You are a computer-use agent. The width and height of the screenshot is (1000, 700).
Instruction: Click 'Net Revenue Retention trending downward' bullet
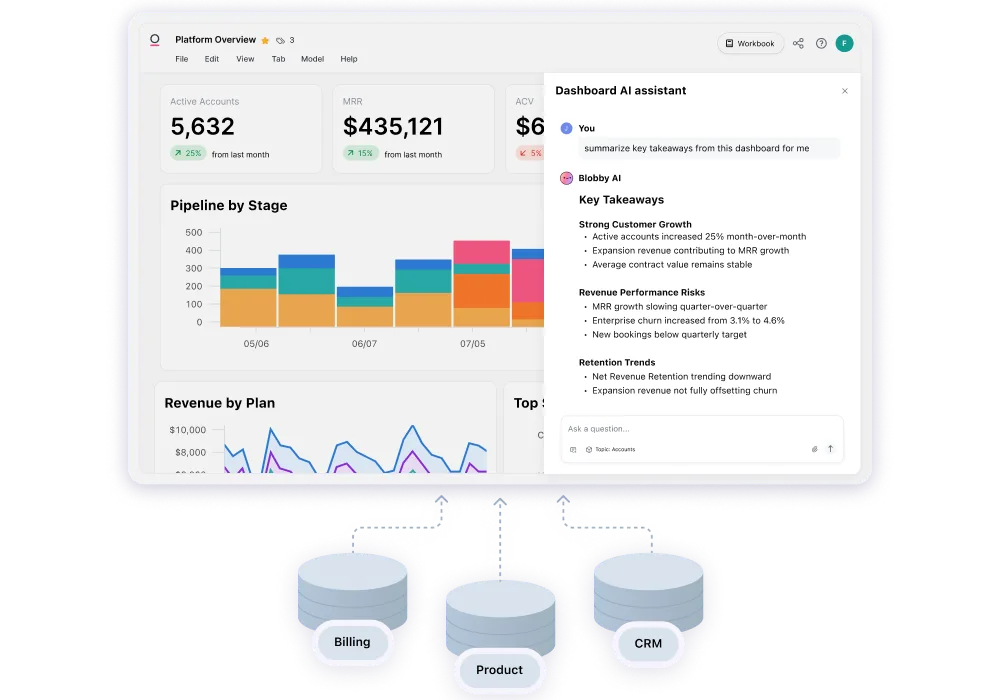tap(681, 377)
